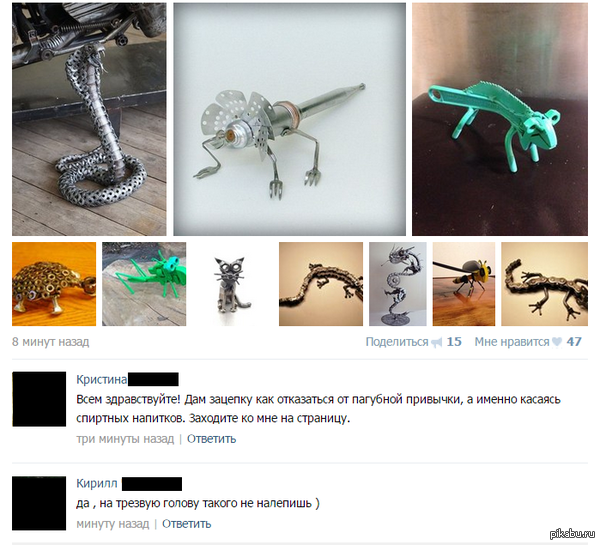This screenshot has height=545, width=600.
Task: Click Ответить under Кристина's comment
Action: pyautogui.click(x=211, y=439)
